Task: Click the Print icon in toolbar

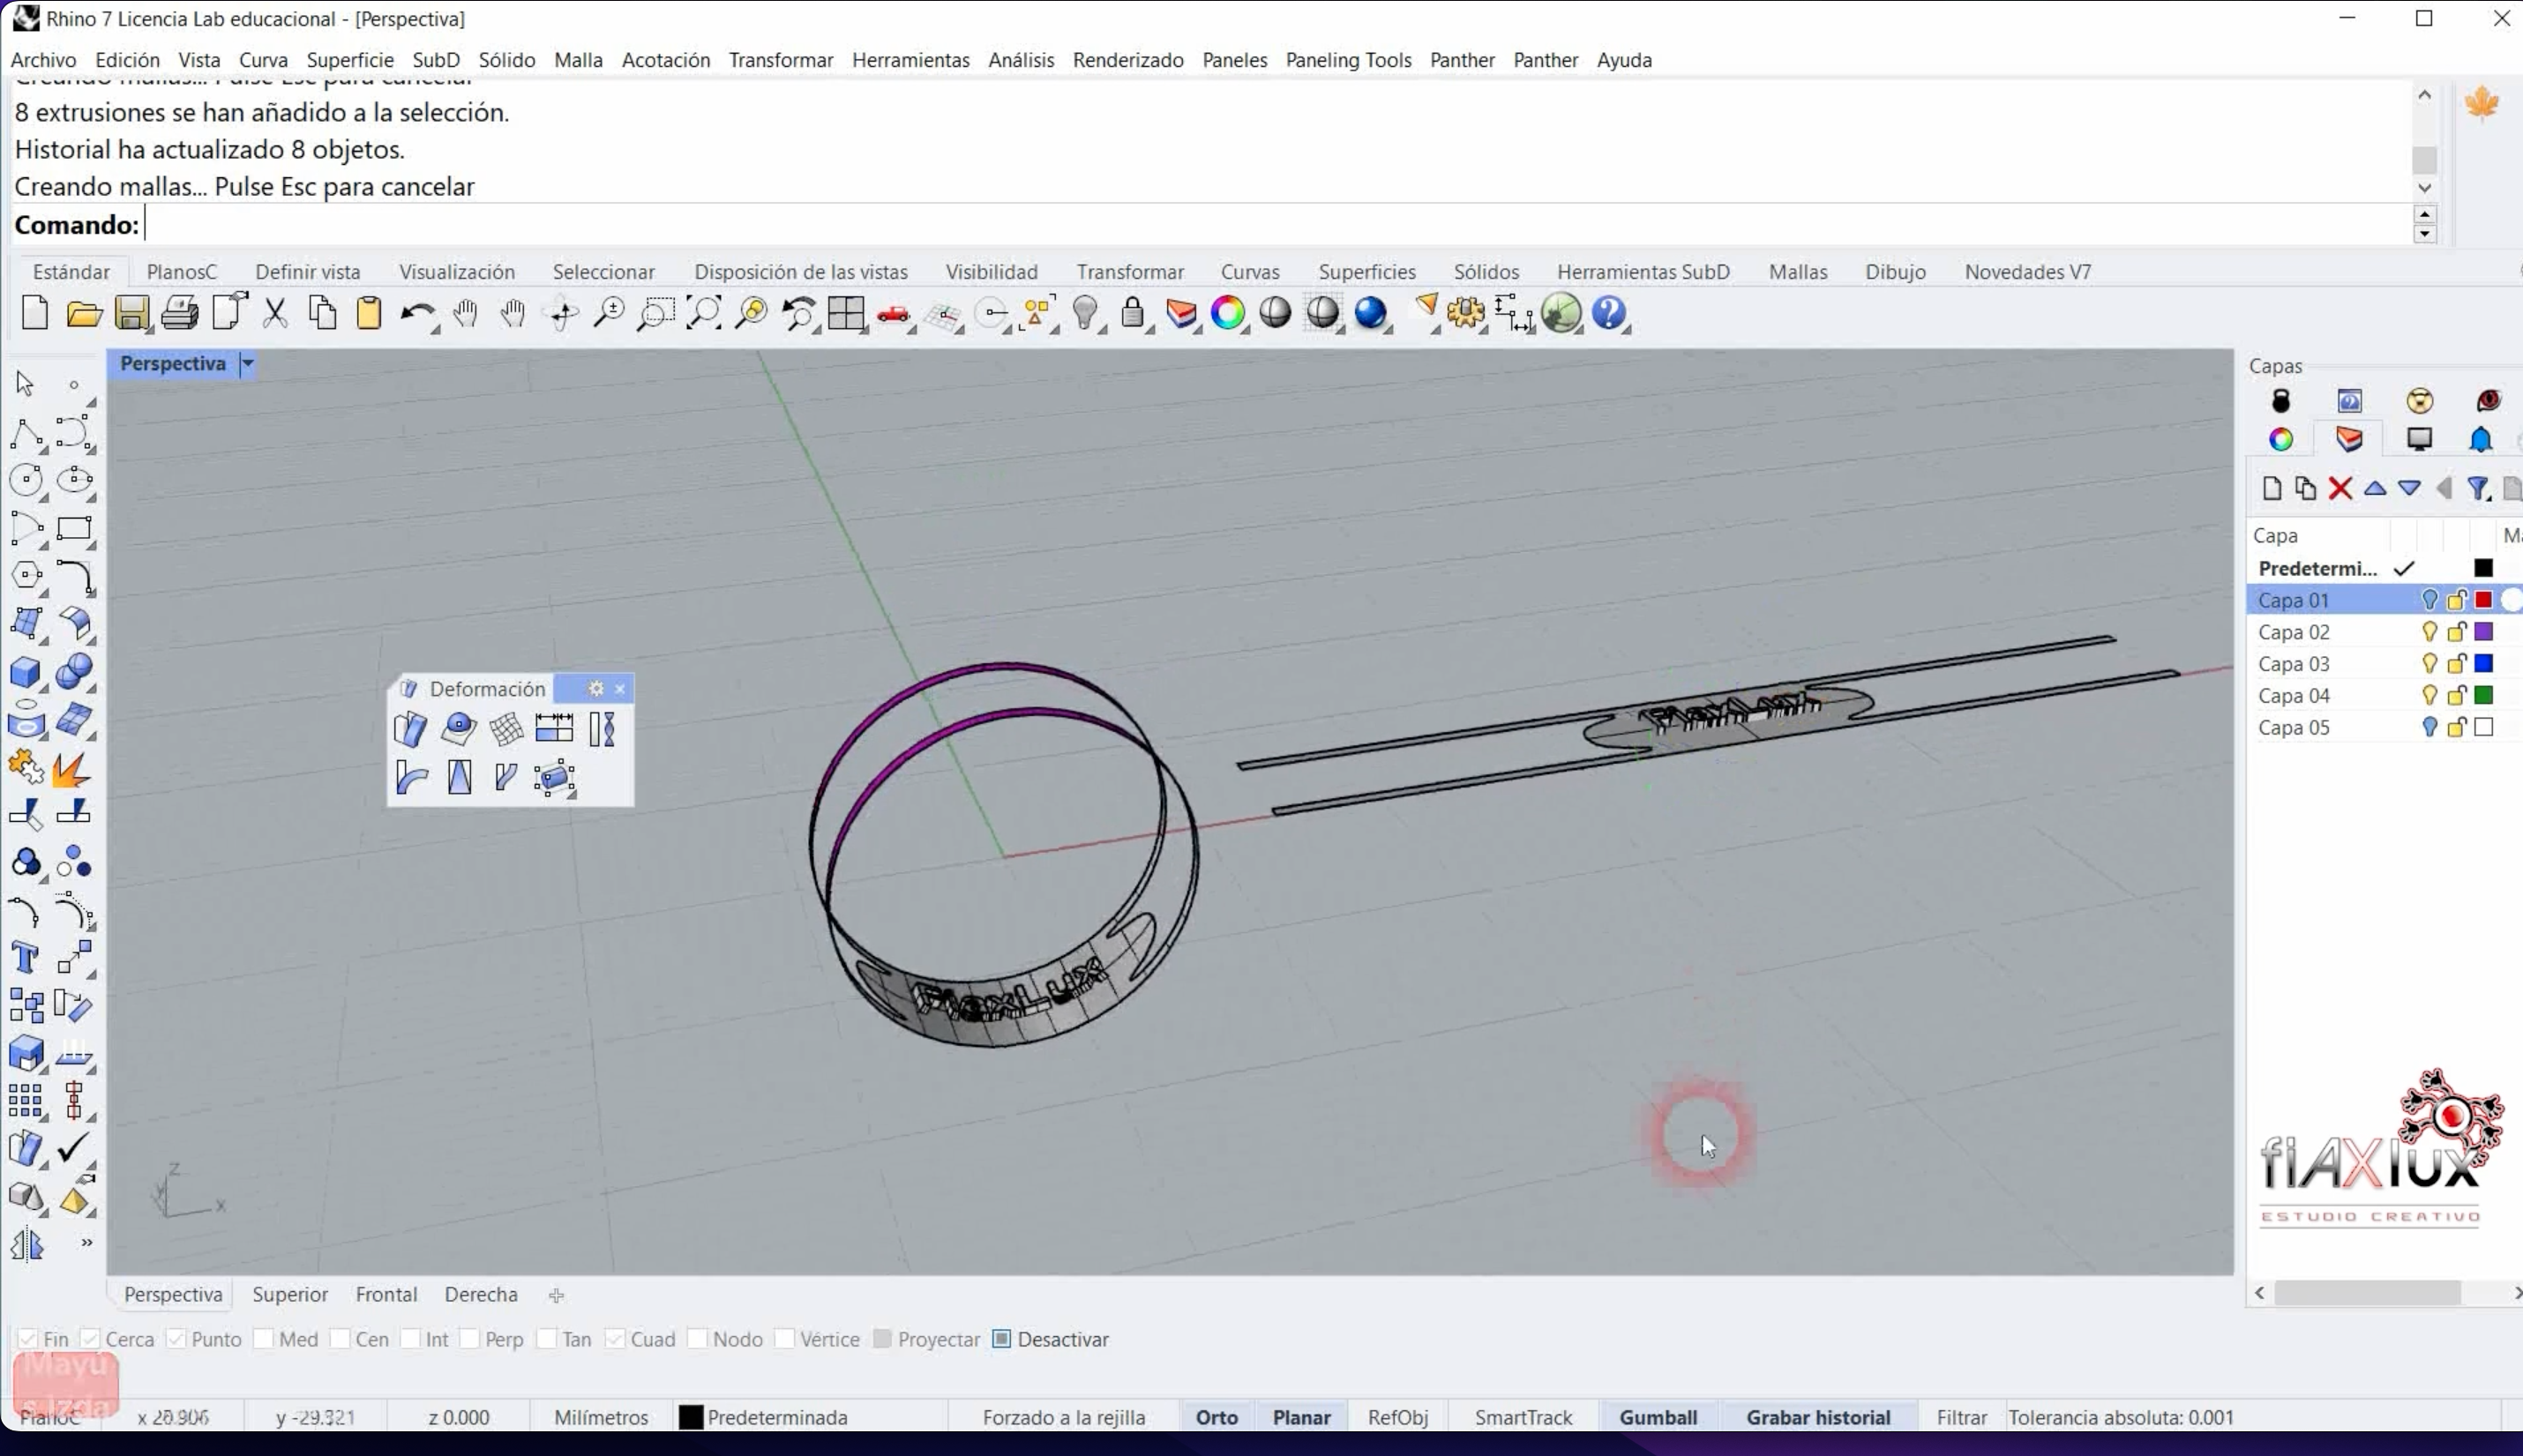Action: coord(179,314)
